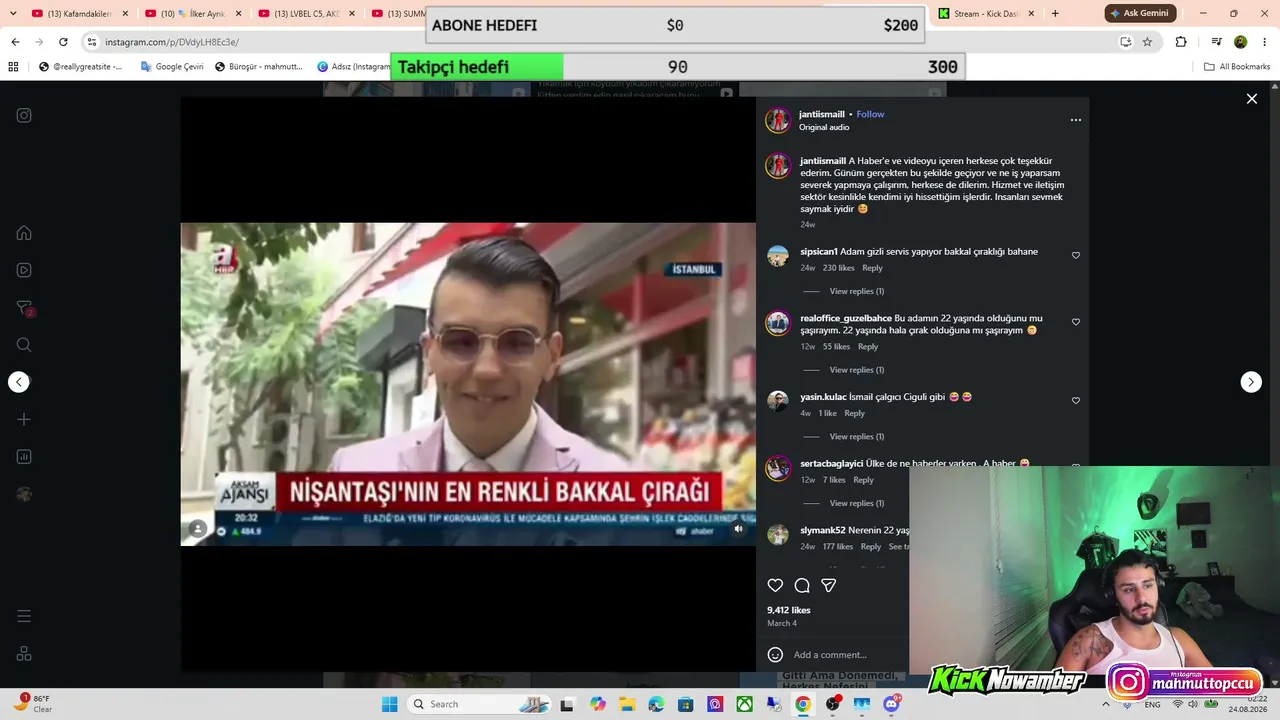Image resolution: width=1280 pixels, height=720 pixels.
Task: Expand replies under realoffice_guzelbahce's comment
Action: click(x=857, y=370)
